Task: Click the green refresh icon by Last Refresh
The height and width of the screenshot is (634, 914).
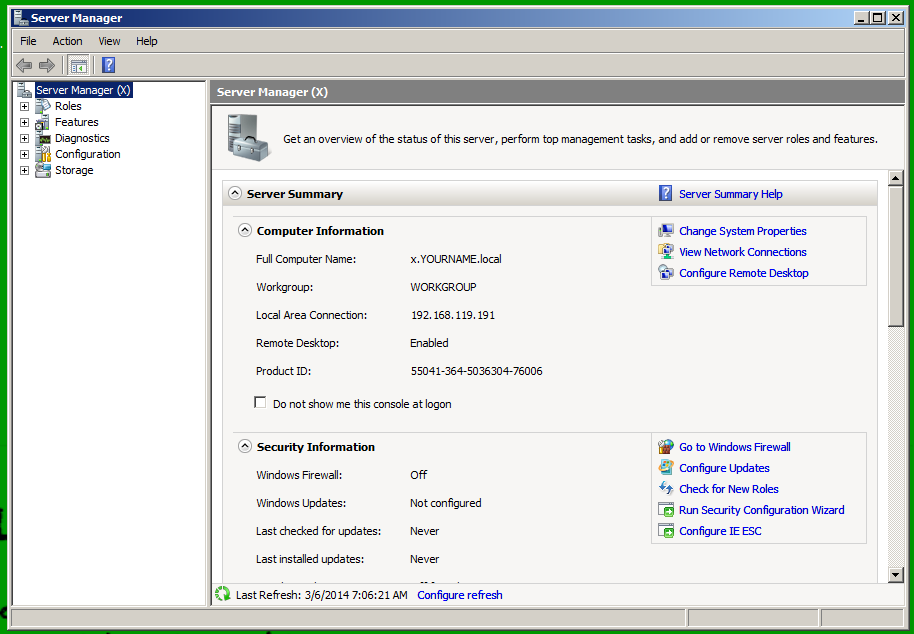Action: pos(223,595)
